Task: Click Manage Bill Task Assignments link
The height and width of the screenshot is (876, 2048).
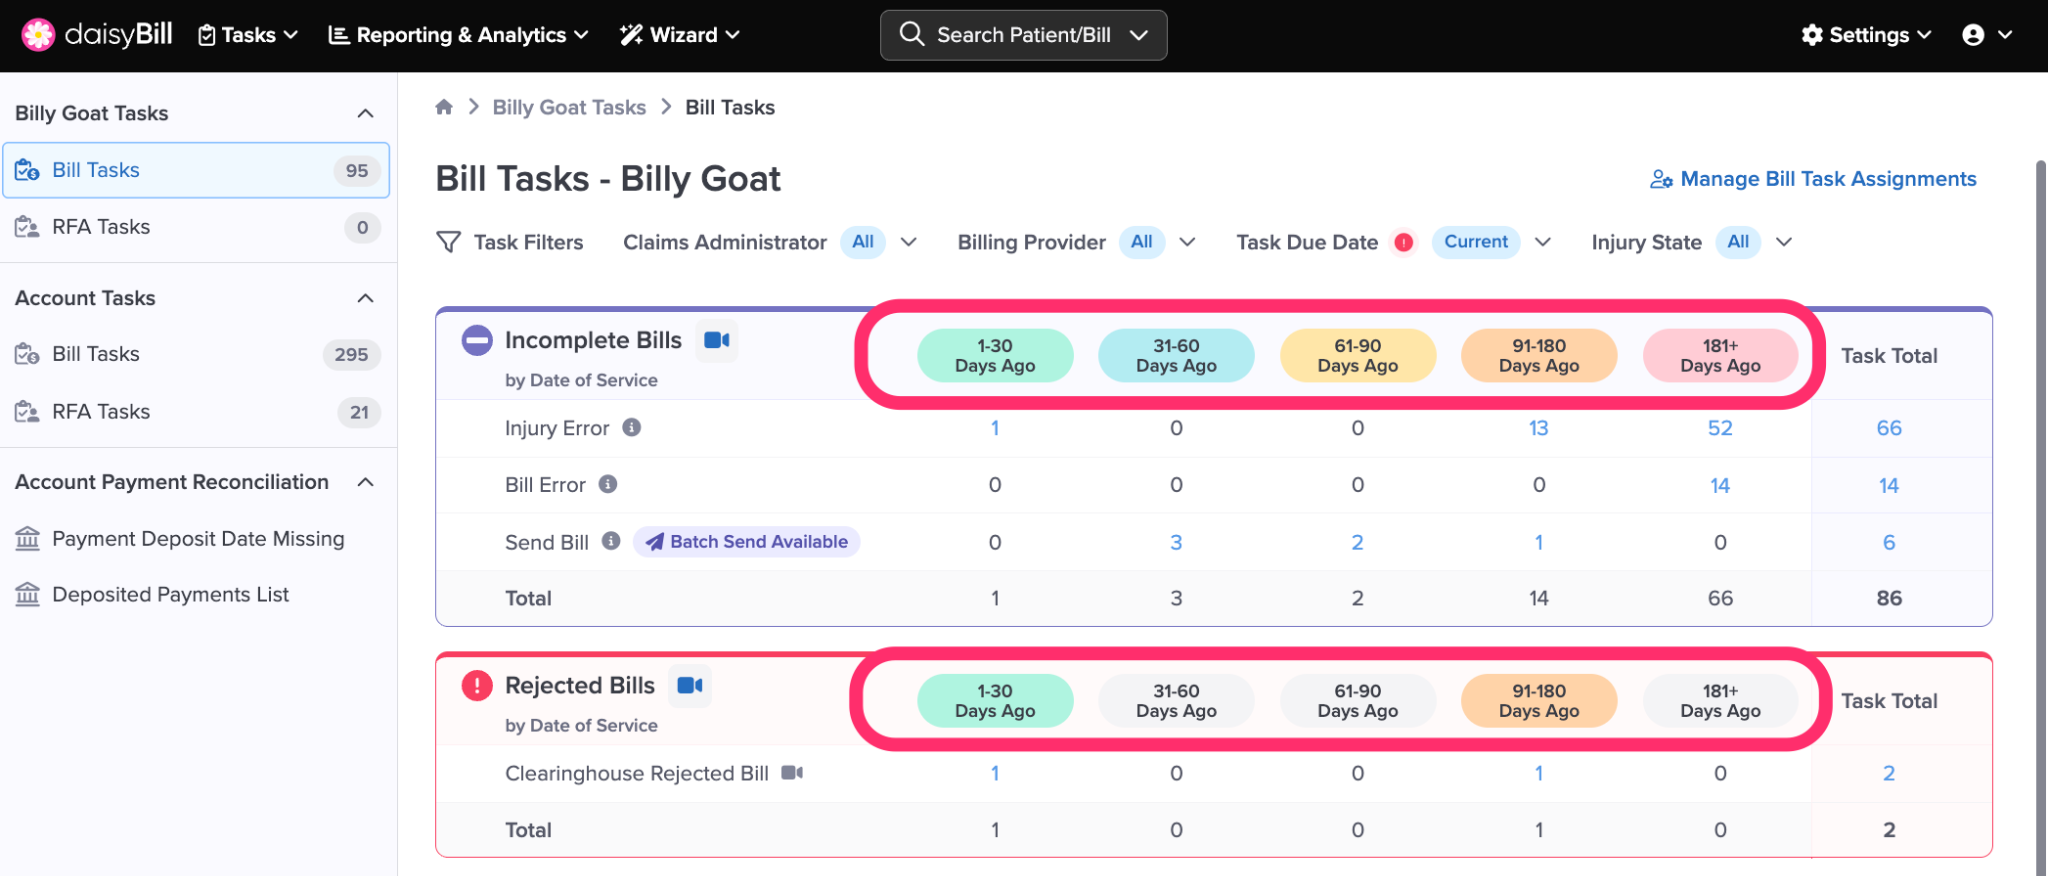Action: 1813,179
